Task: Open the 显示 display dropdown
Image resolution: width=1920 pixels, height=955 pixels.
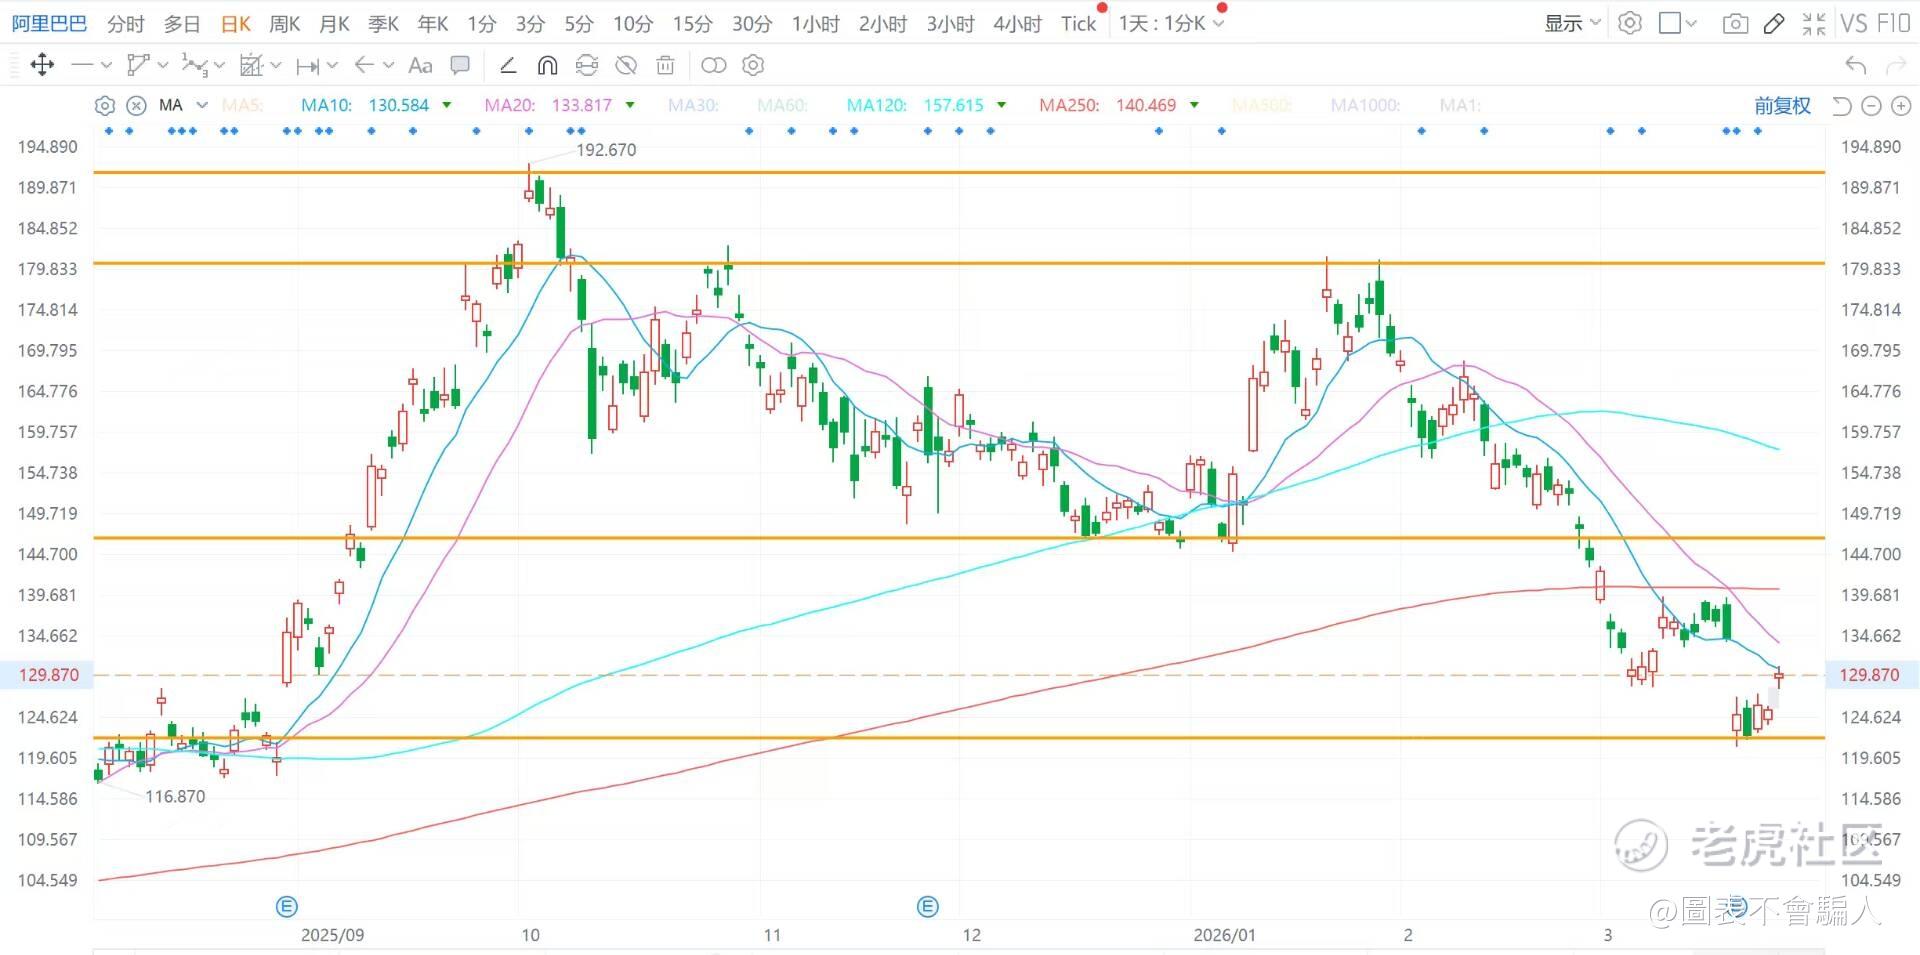Action: 1572,23
